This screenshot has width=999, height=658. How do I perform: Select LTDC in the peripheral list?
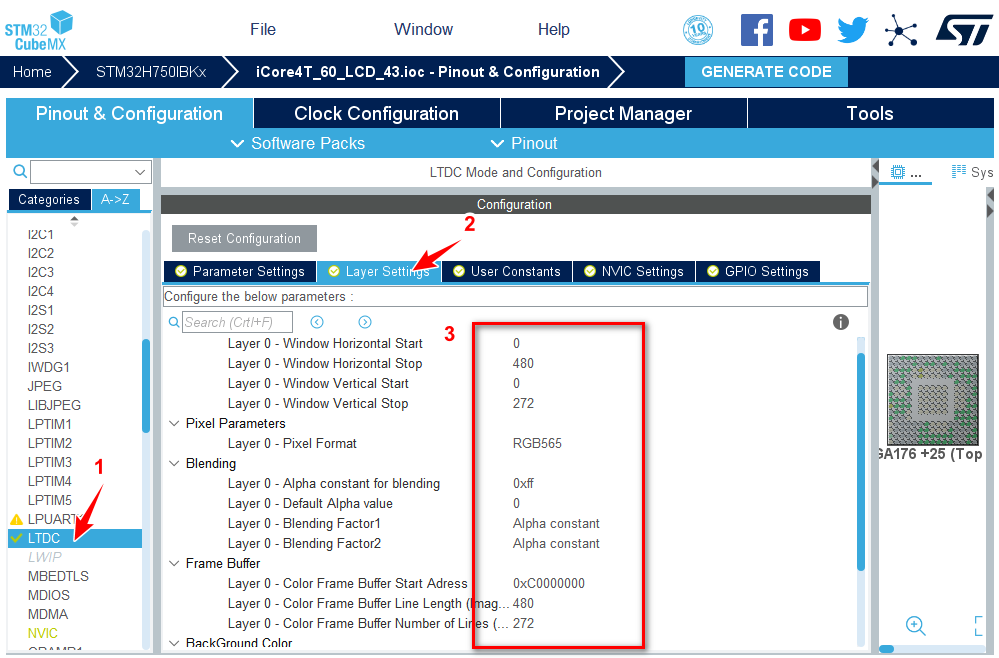(44, 538)
